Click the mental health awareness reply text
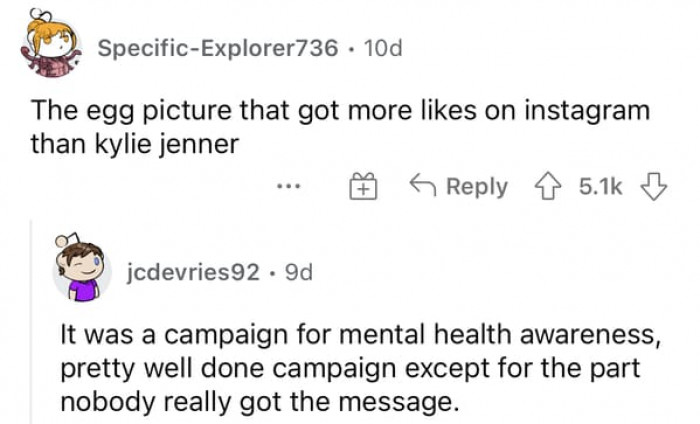Viewport: 700px width, 424px height. 349,330
